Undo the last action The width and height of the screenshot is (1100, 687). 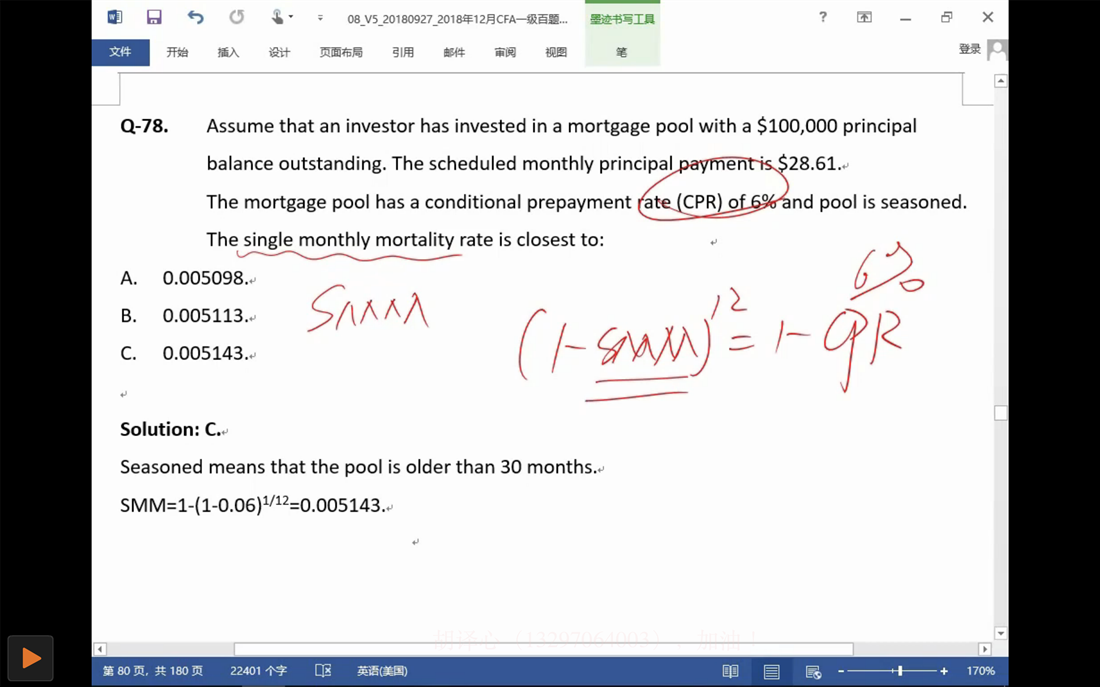coord(195,18)
